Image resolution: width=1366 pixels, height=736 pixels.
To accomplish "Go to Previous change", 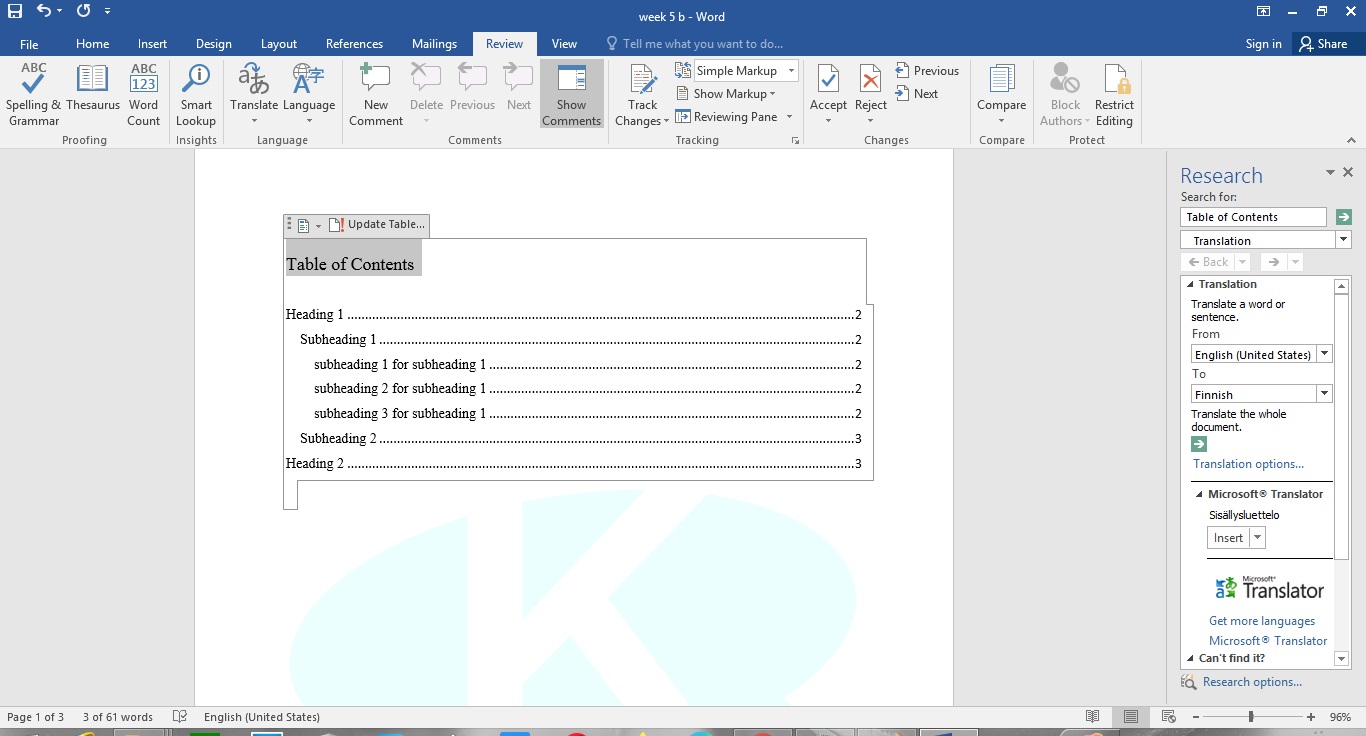I will pyautogui.click(x=927, y=71).
